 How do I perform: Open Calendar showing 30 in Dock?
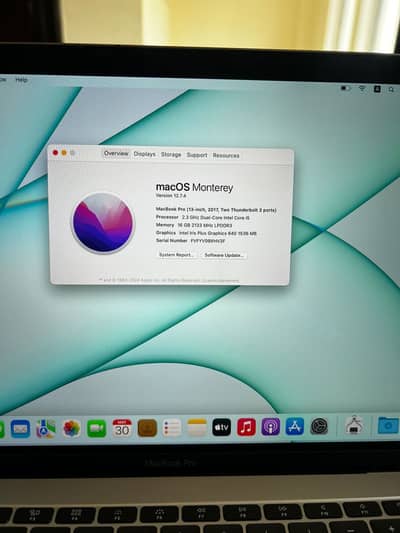pos(122,428)
